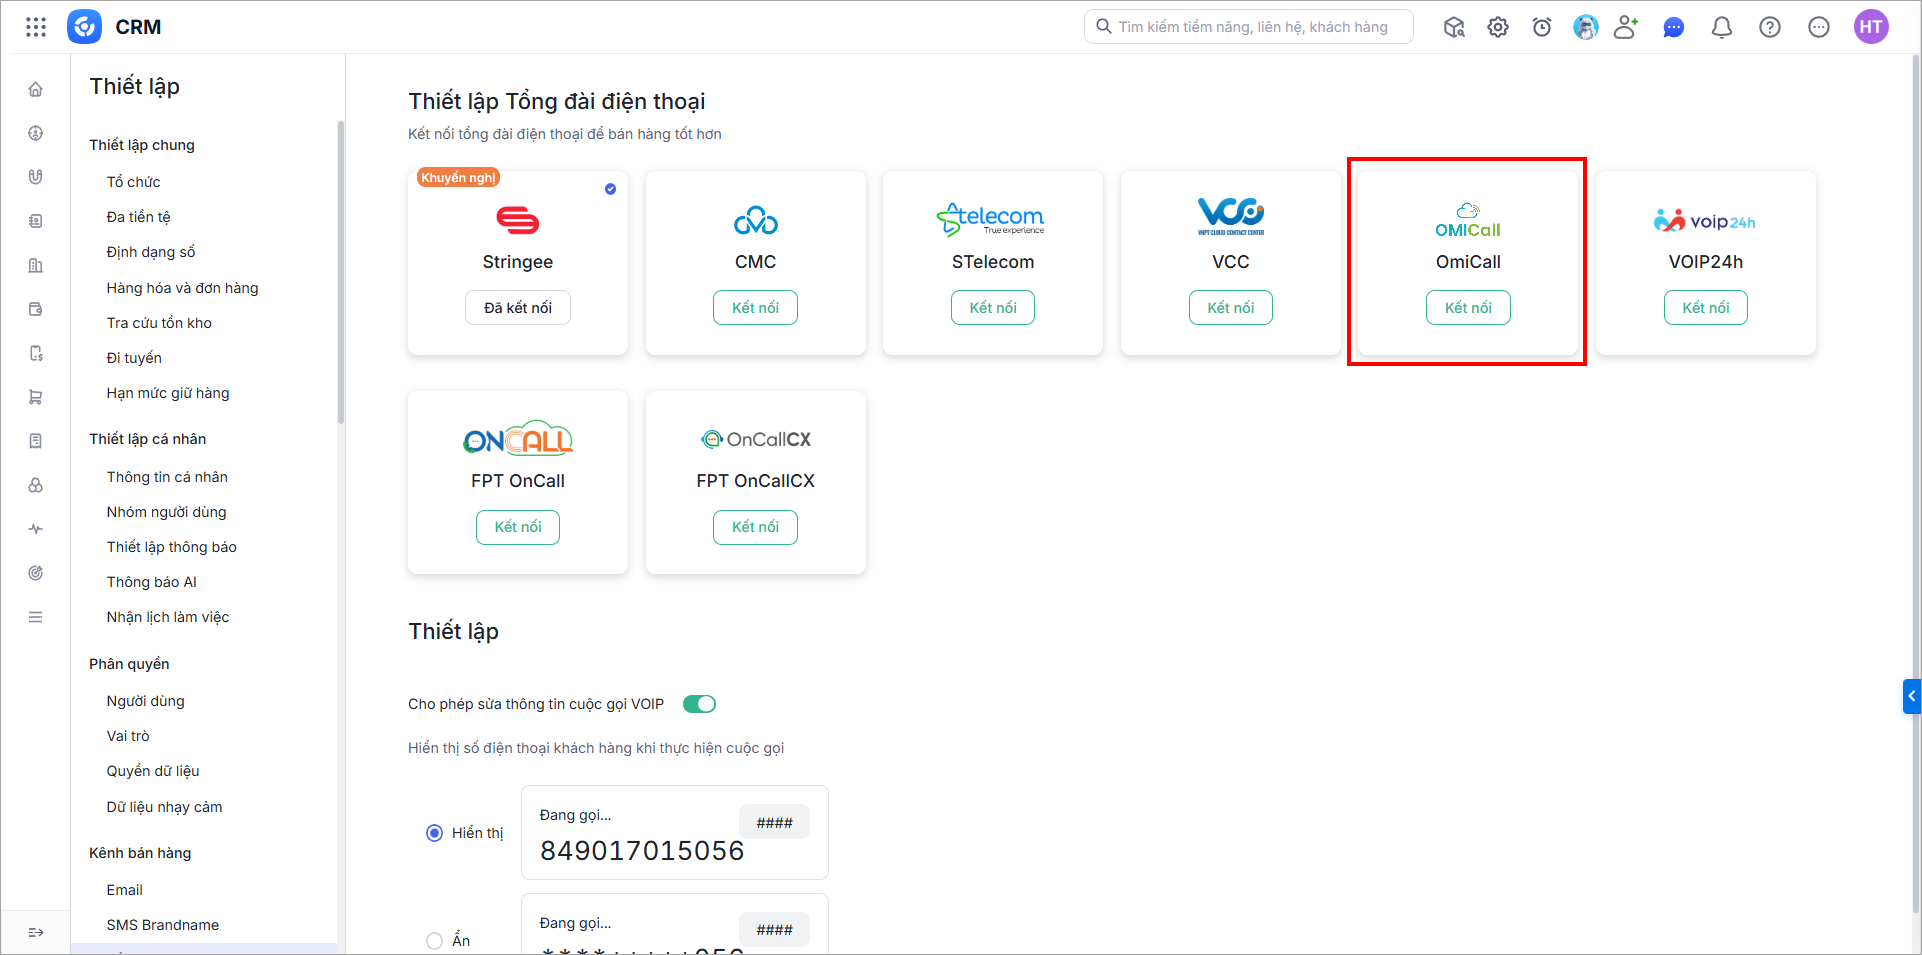The image size is (1922, 955).
Task: Open Đa tiền tệ settings
Action: pos(139,217)
